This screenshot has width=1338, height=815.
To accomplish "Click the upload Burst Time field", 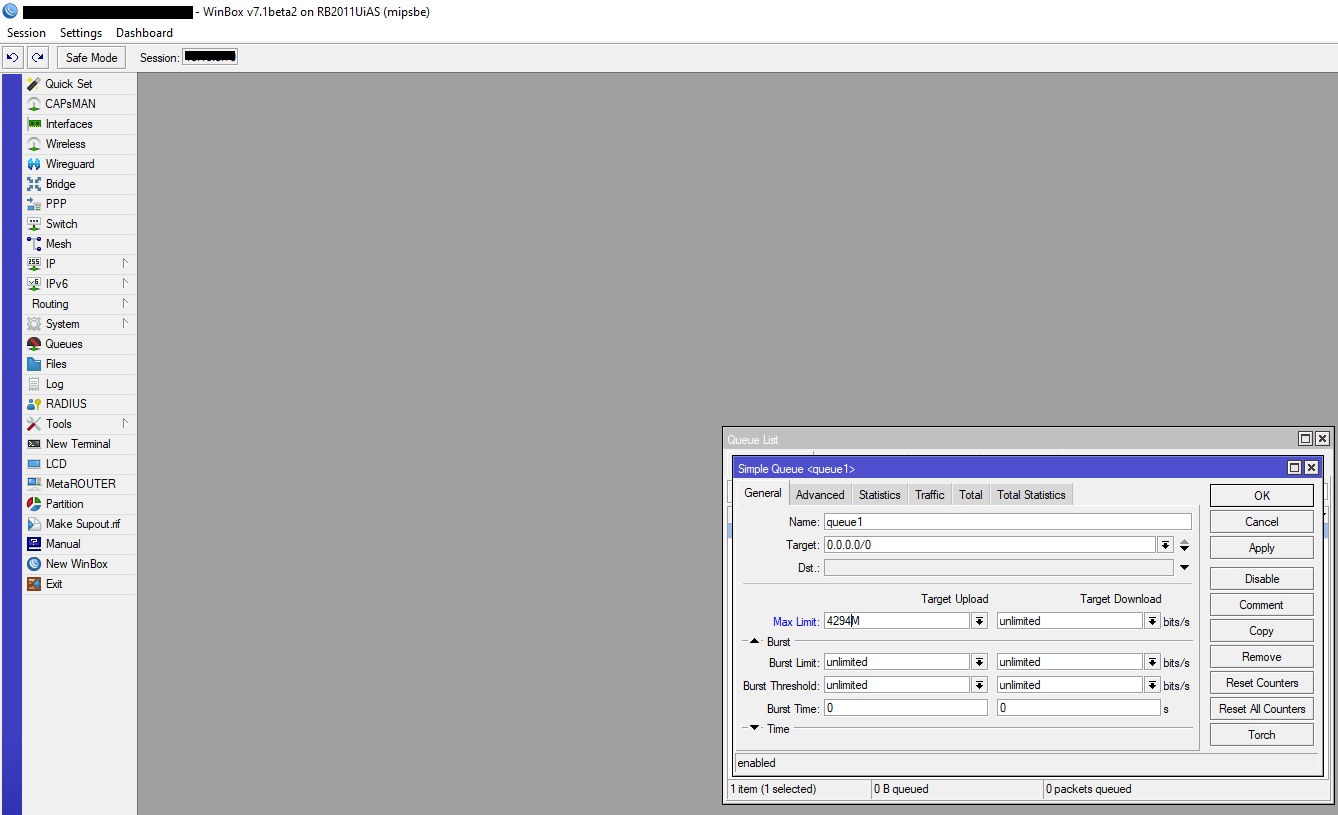I will pyautogui.click(x=905, y=708).
